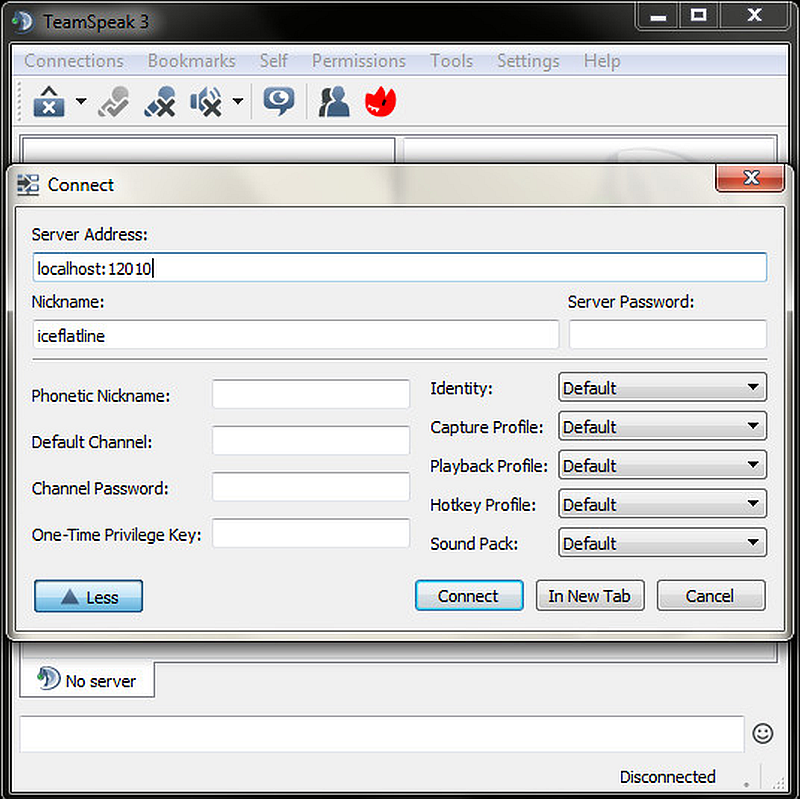Open the arrow next to the disconnect icon
The height and width of the screenshot is (799, 800).
pyautogui.click(x=81, y=101)
